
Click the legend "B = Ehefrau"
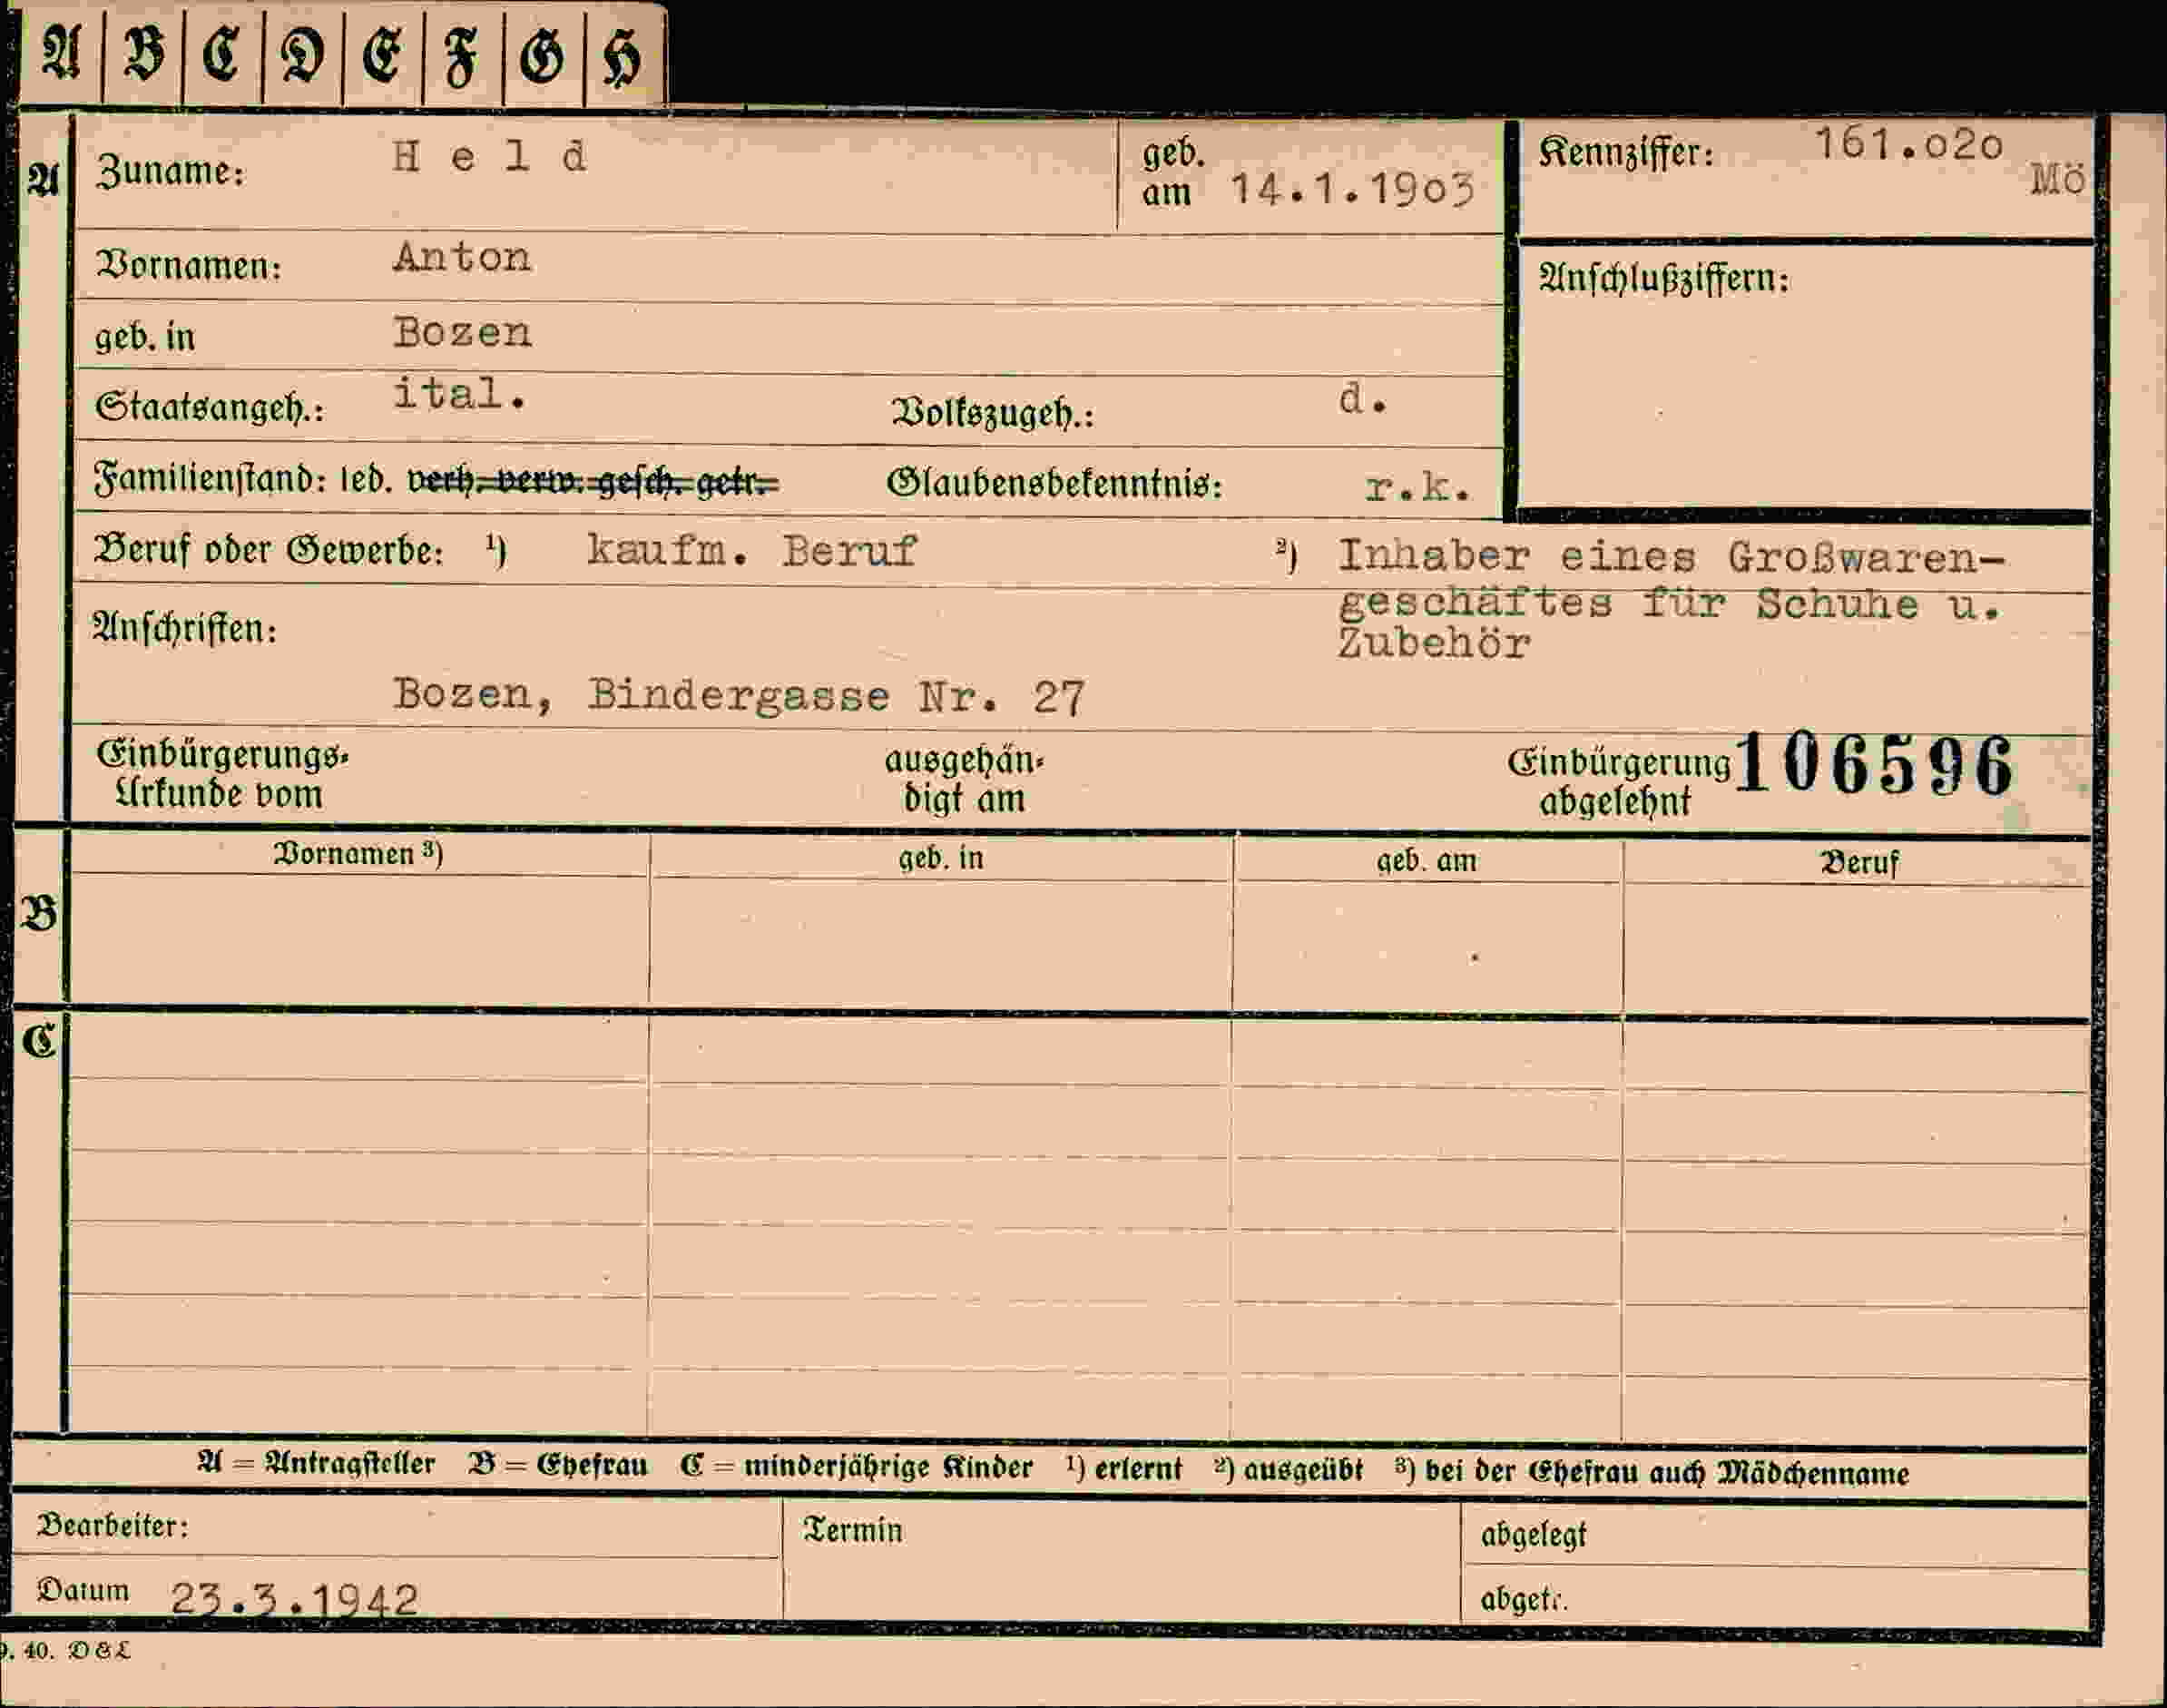(558, 1466)
